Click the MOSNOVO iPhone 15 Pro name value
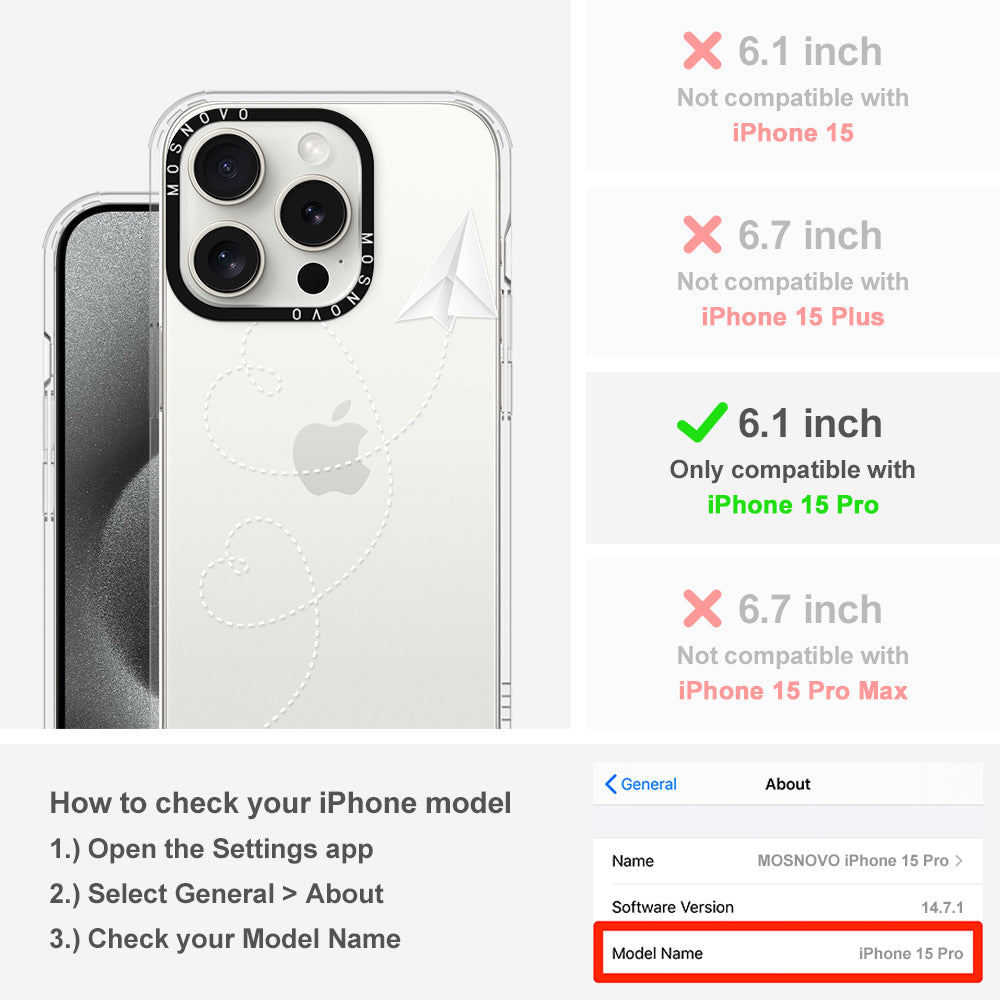The width and height of the screenshot is (1000, 1000). pyautogui.click(x=853, y=860)
